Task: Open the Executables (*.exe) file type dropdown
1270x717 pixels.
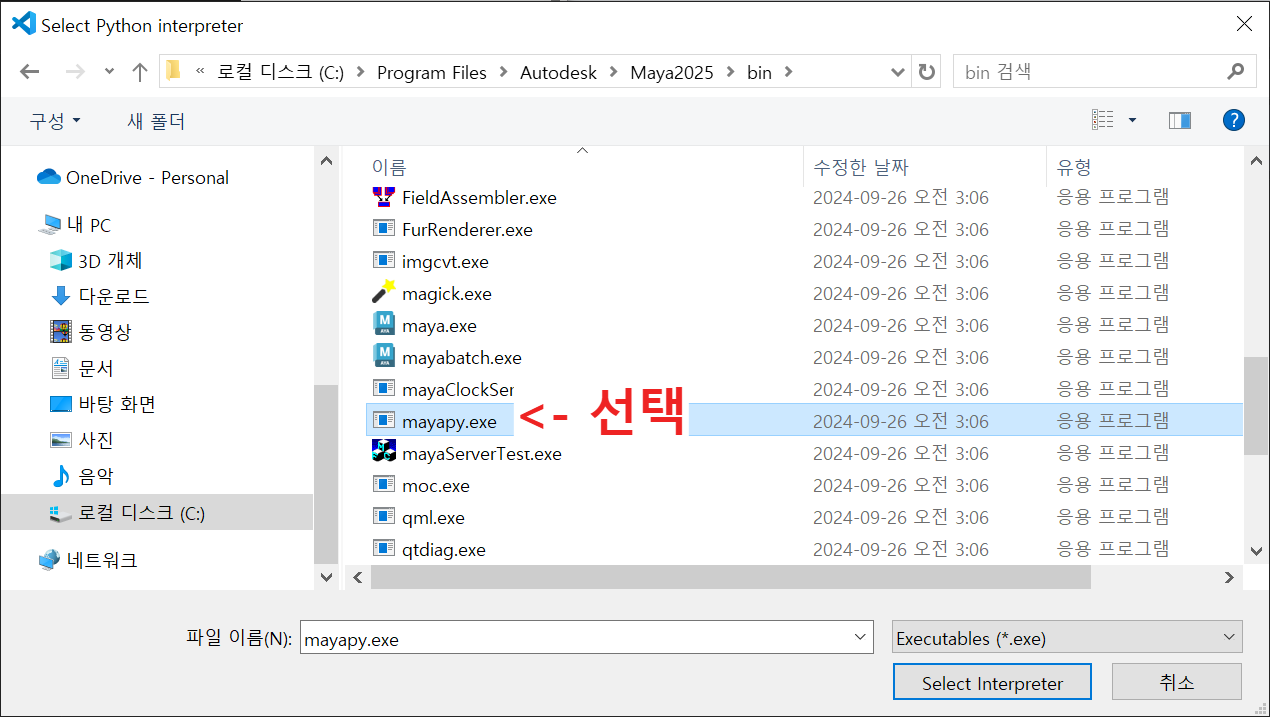Action: pyautogui.click(x=1067, y=638)
